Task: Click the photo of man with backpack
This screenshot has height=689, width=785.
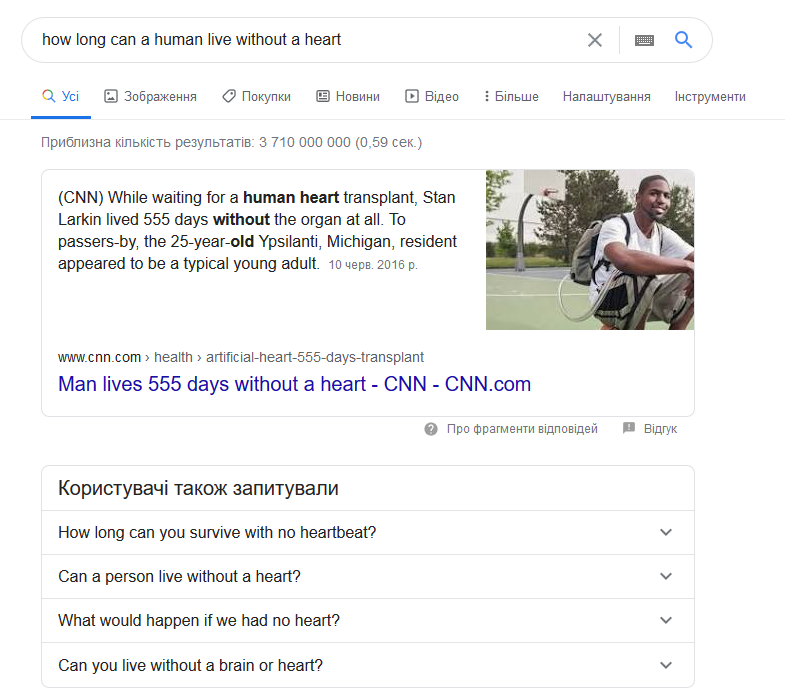Action: pos(589,250)
